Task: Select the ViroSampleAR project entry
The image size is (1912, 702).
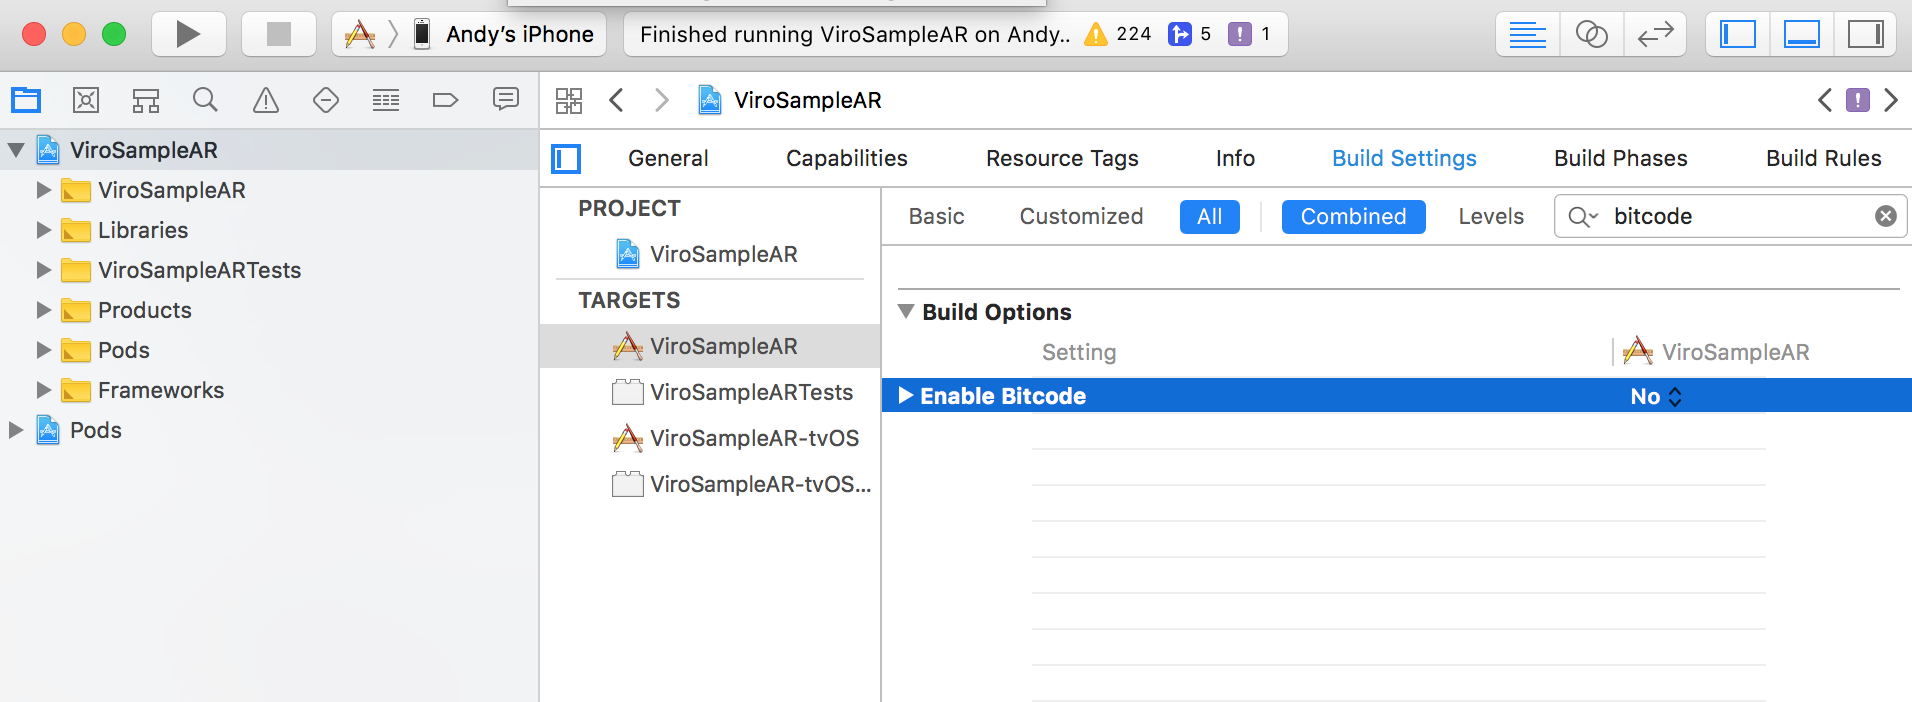Action: [x=708, y=254]
